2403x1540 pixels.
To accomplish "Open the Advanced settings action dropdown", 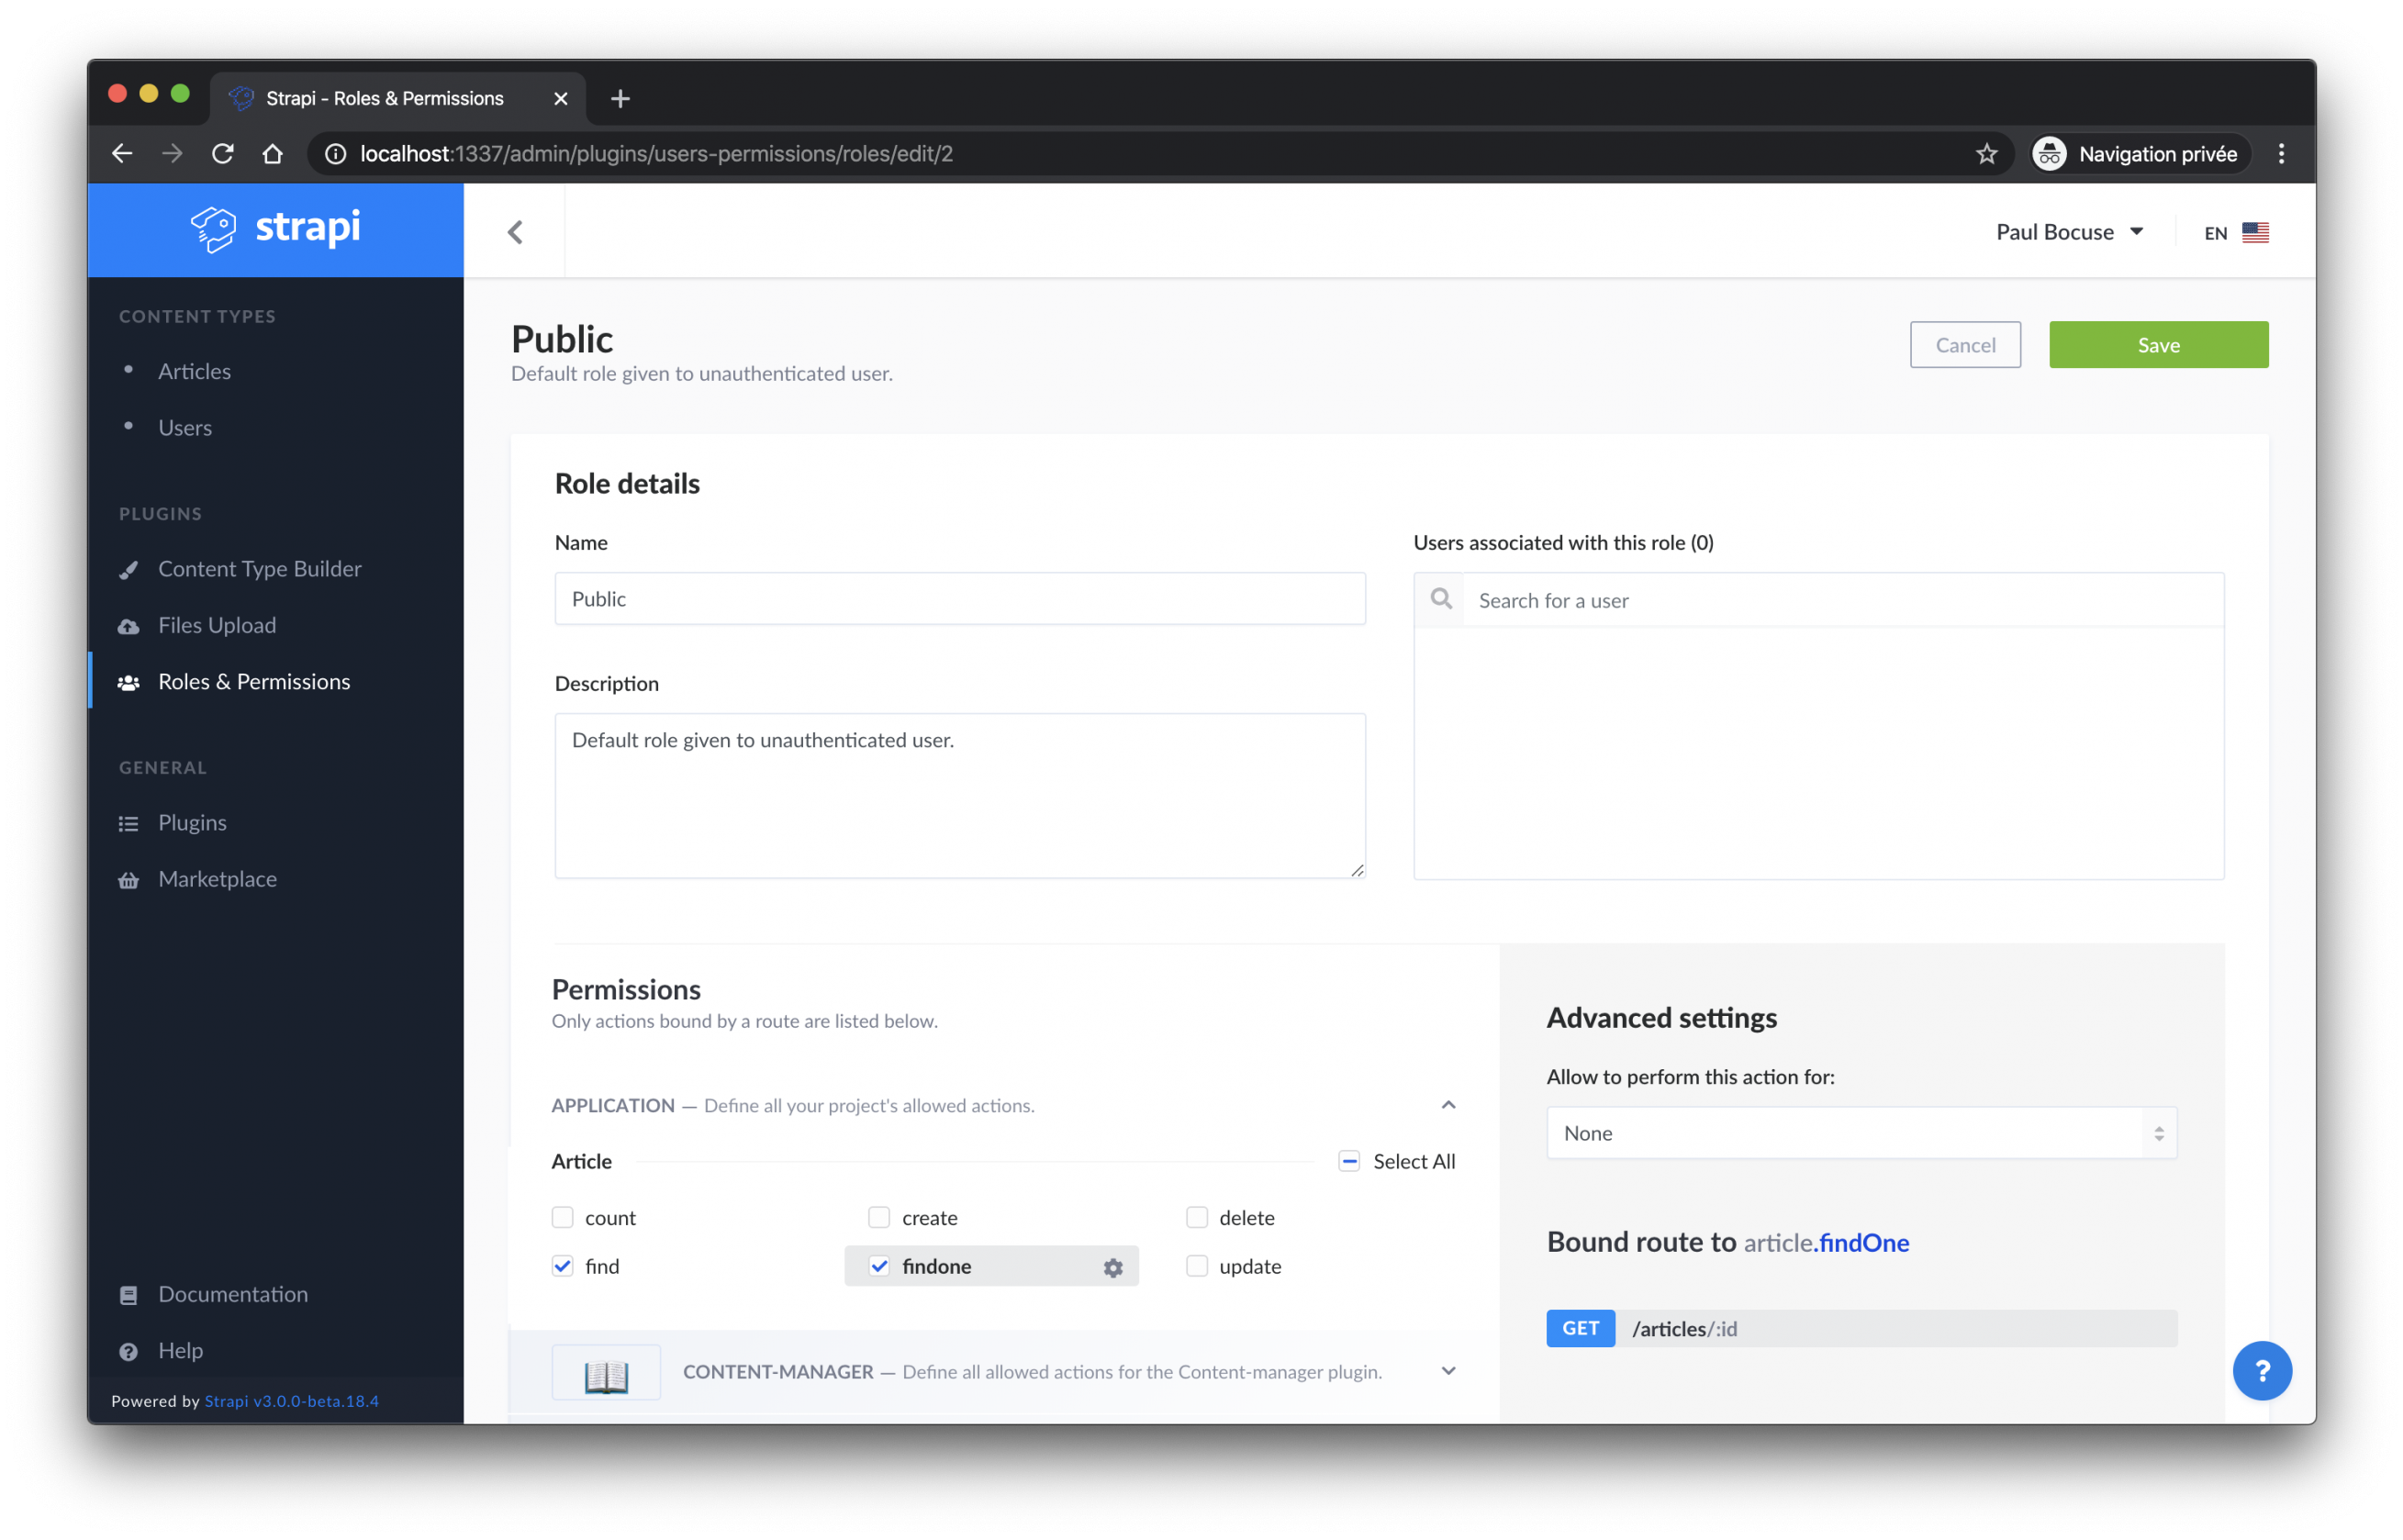I will pos(1860,1132).
